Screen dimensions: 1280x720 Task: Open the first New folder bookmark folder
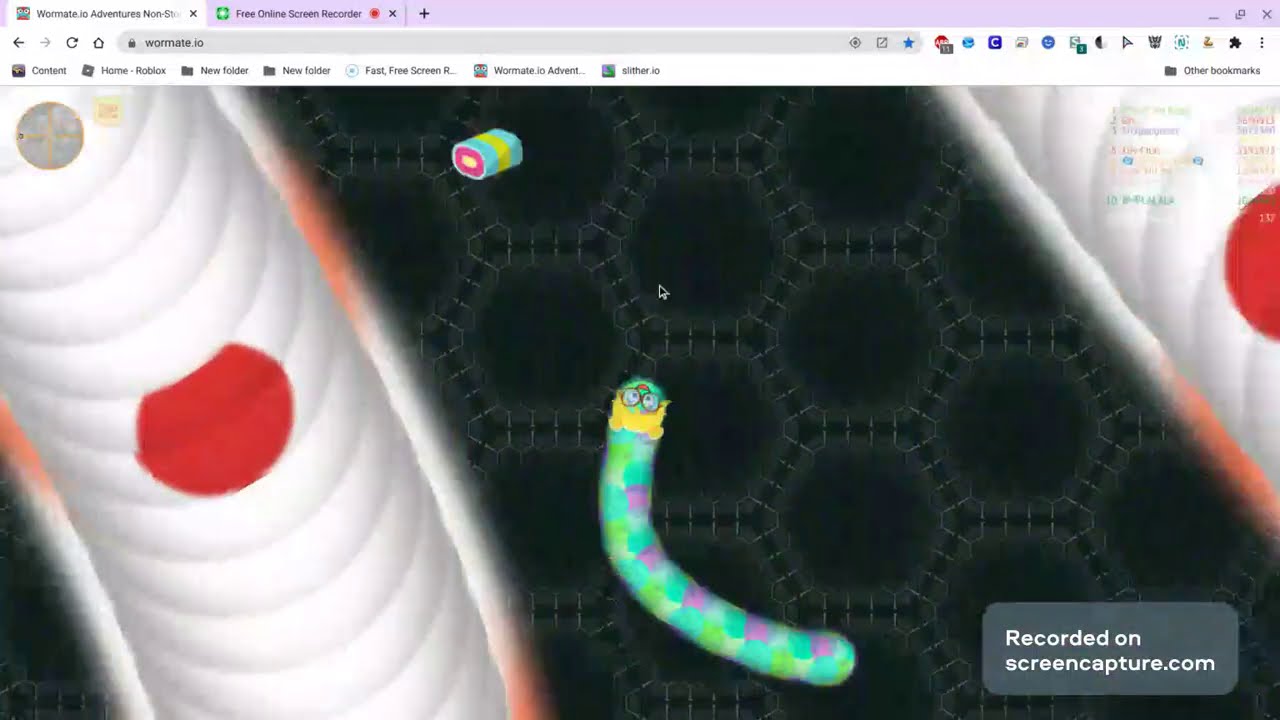pos(215,71)
